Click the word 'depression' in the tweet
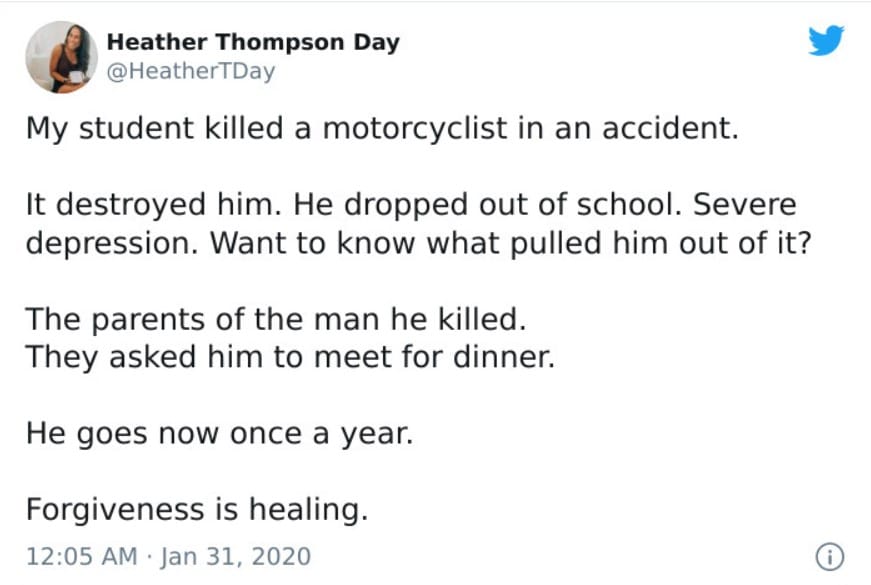This screenshot has height=585, width=871. pos(111,244)
